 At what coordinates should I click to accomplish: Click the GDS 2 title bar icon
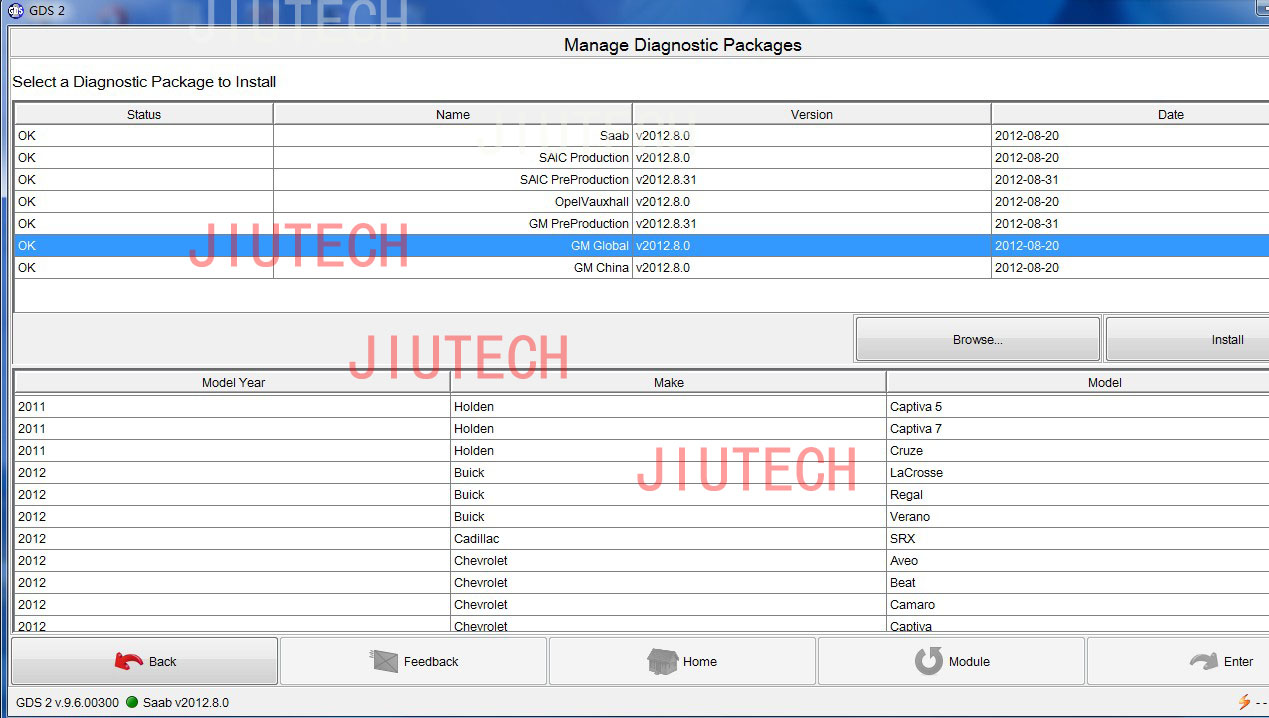[15, 11]
